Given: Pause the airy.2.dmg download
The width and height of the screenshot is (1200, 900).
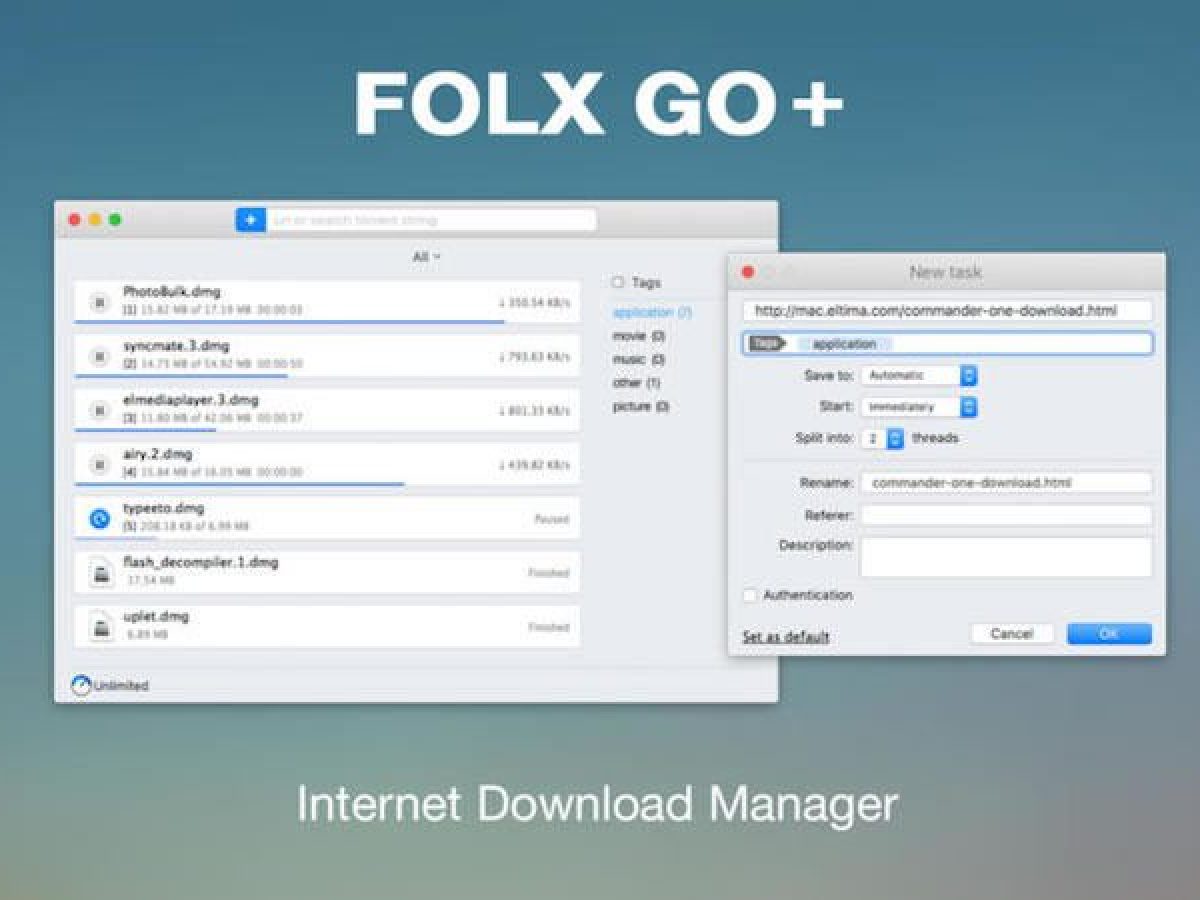Looking at the screenshot, I should coord(98,463).
